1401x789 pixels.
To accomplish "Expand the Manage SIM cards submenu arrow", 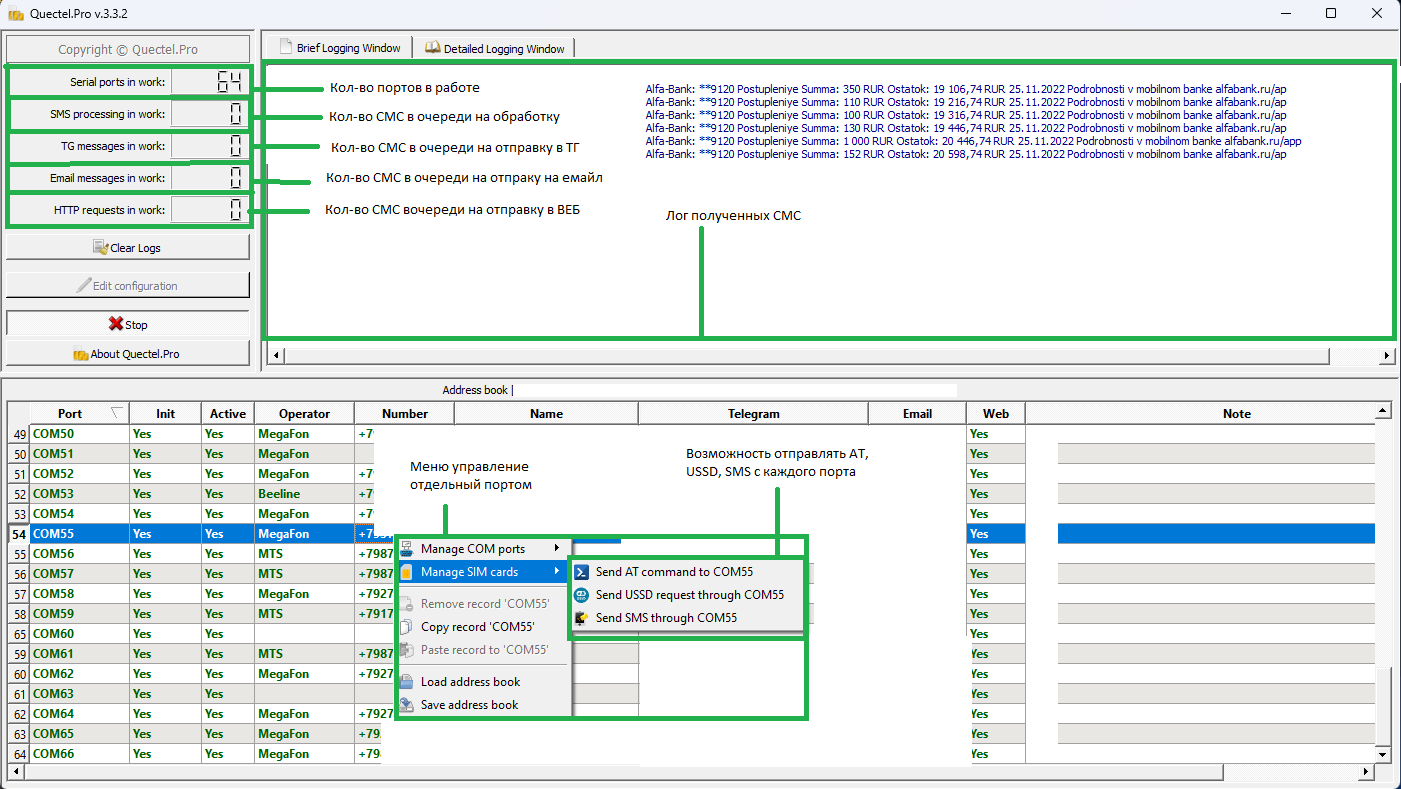I will (x=557, y=572).
